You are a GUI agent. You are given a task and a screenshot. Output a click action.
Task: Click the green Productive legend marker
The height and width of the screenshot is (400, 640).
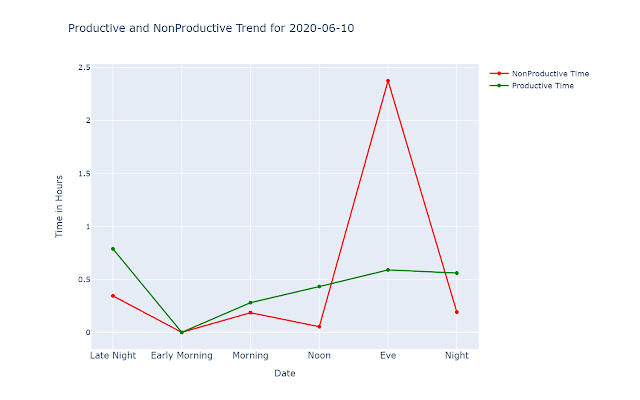[499, 86]
